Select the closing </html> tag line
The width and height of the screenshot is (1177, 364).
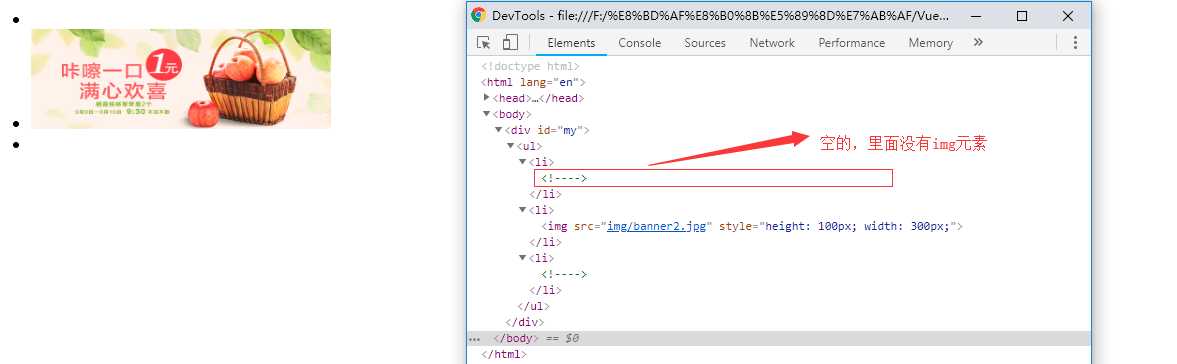[504, 354]
